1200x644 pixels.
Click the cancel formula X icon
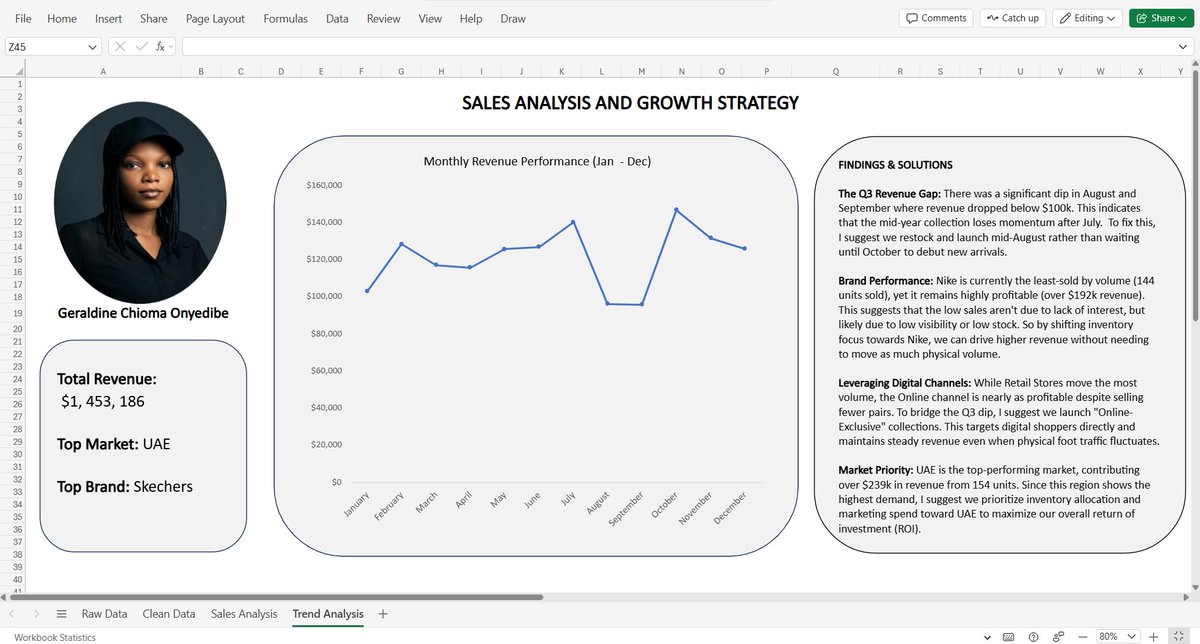pyautogui.click(x=120, y=46)
